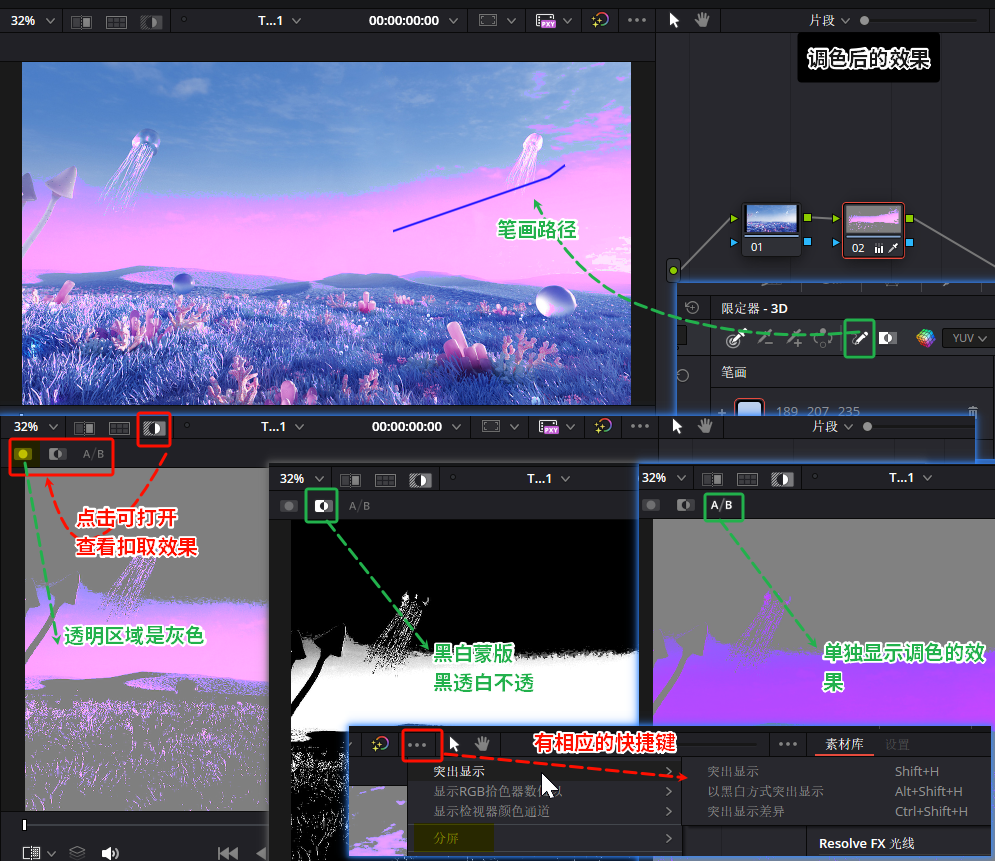The image size is (995, 861).
Task: Open the 分屏 menu entry
Action: point(546,838)
